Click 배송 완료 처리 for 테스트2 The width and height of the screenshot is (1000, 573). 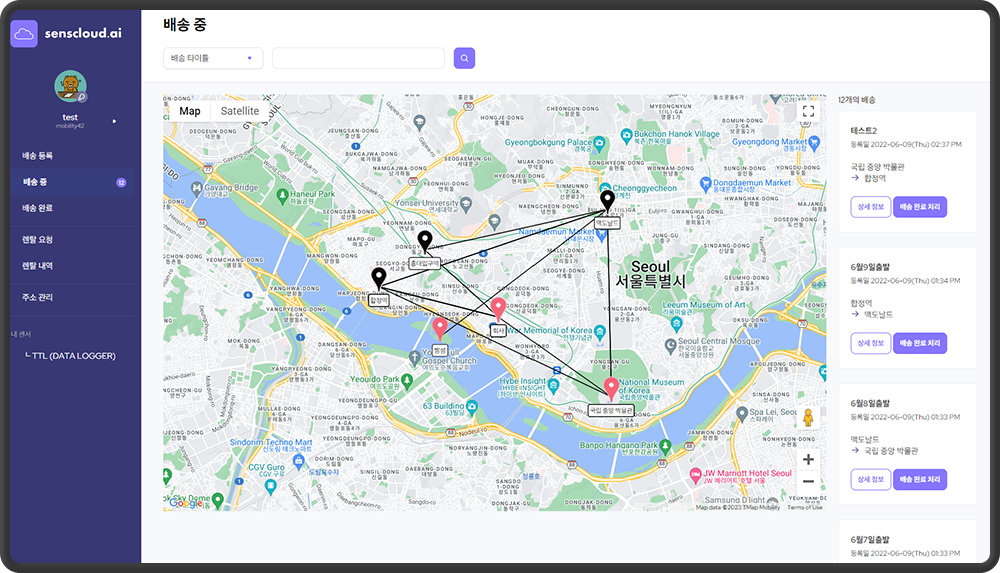(x=920, y=207)
